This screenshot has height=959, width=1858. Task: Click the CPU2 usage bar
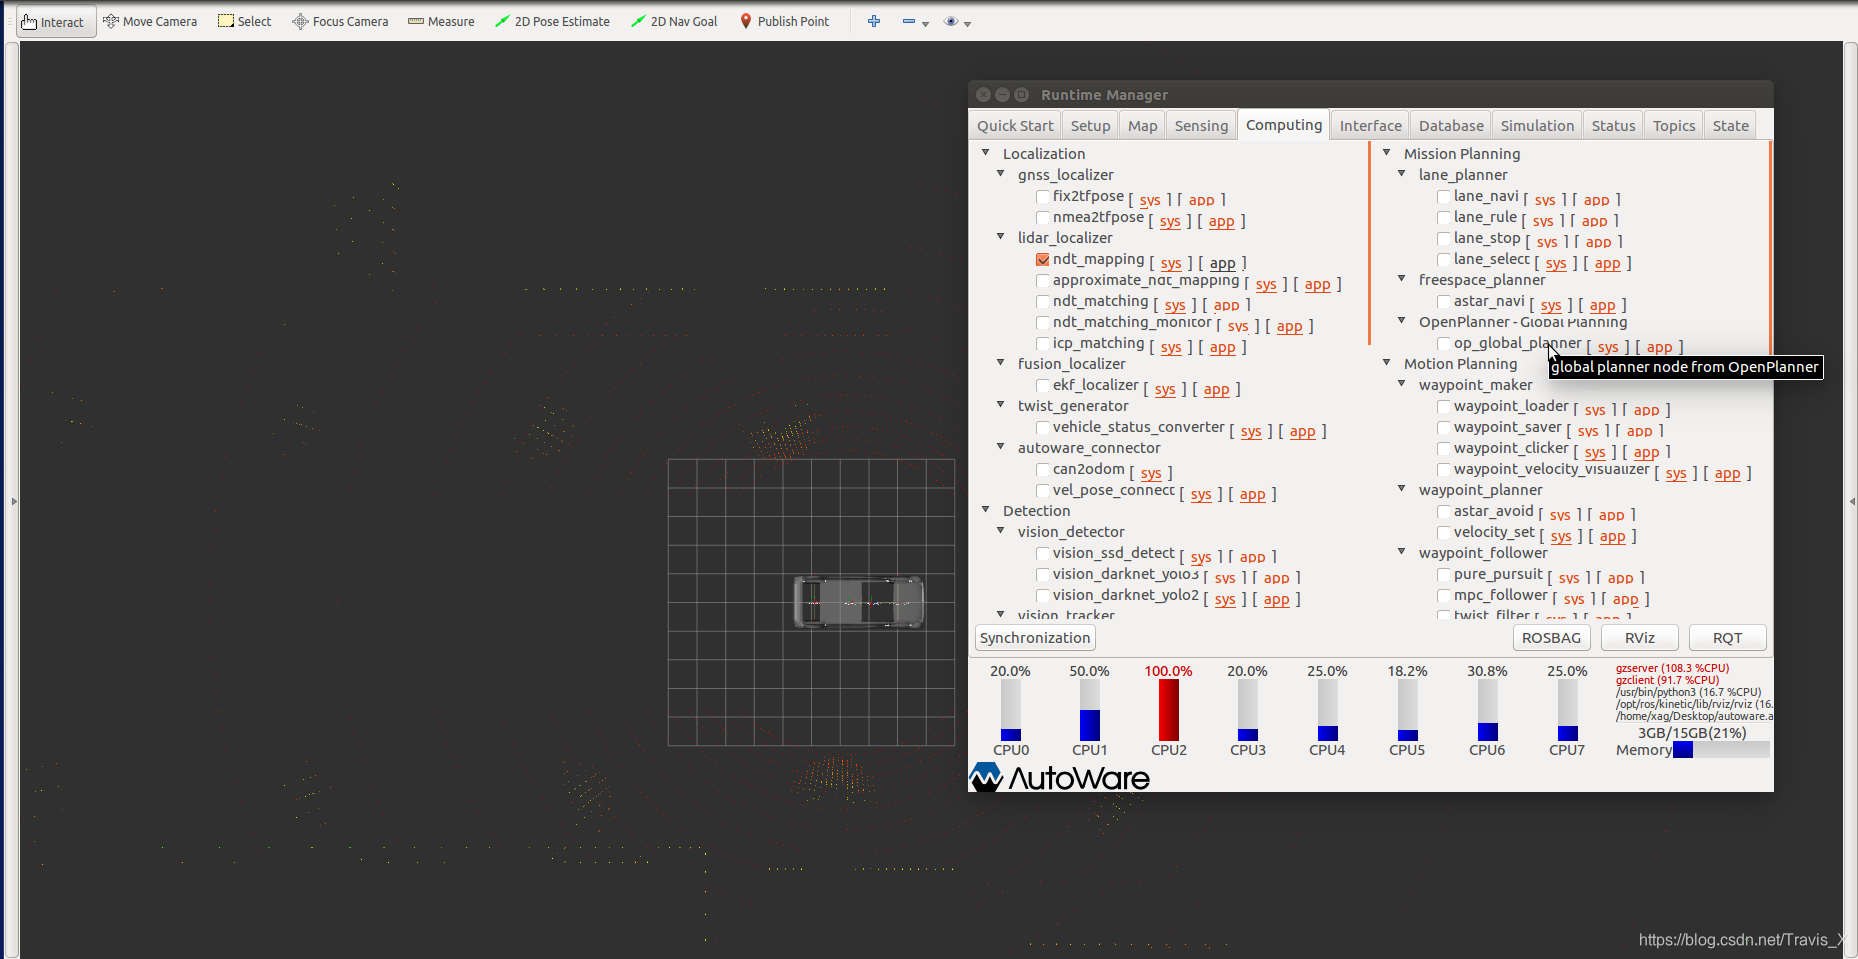click(x=1168, y=710)
